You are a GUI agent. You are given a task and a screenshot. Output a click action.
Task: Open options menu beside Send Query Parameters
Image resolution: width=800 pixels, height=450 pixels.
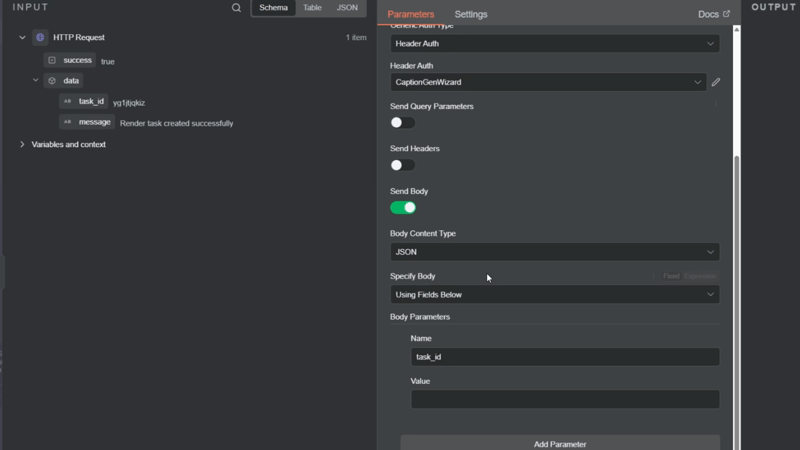tap(716, 104)
